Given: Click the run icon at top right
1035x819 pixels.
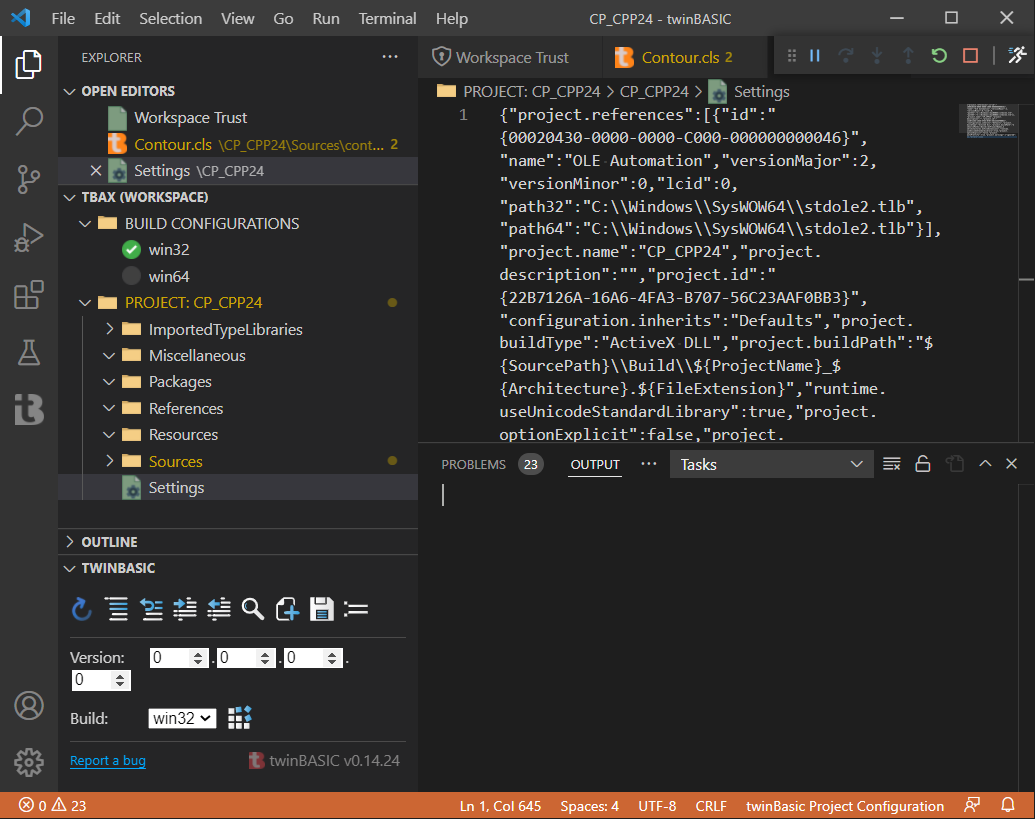Looking at the screenshot, I should [1018, 56].
